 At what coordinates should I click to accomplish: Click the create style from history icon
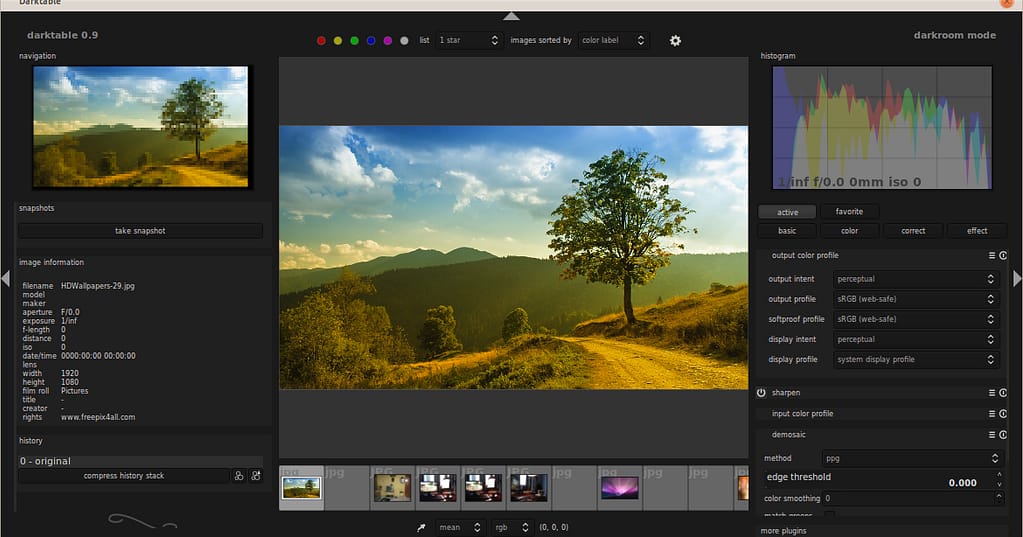(x=239, y=476)
